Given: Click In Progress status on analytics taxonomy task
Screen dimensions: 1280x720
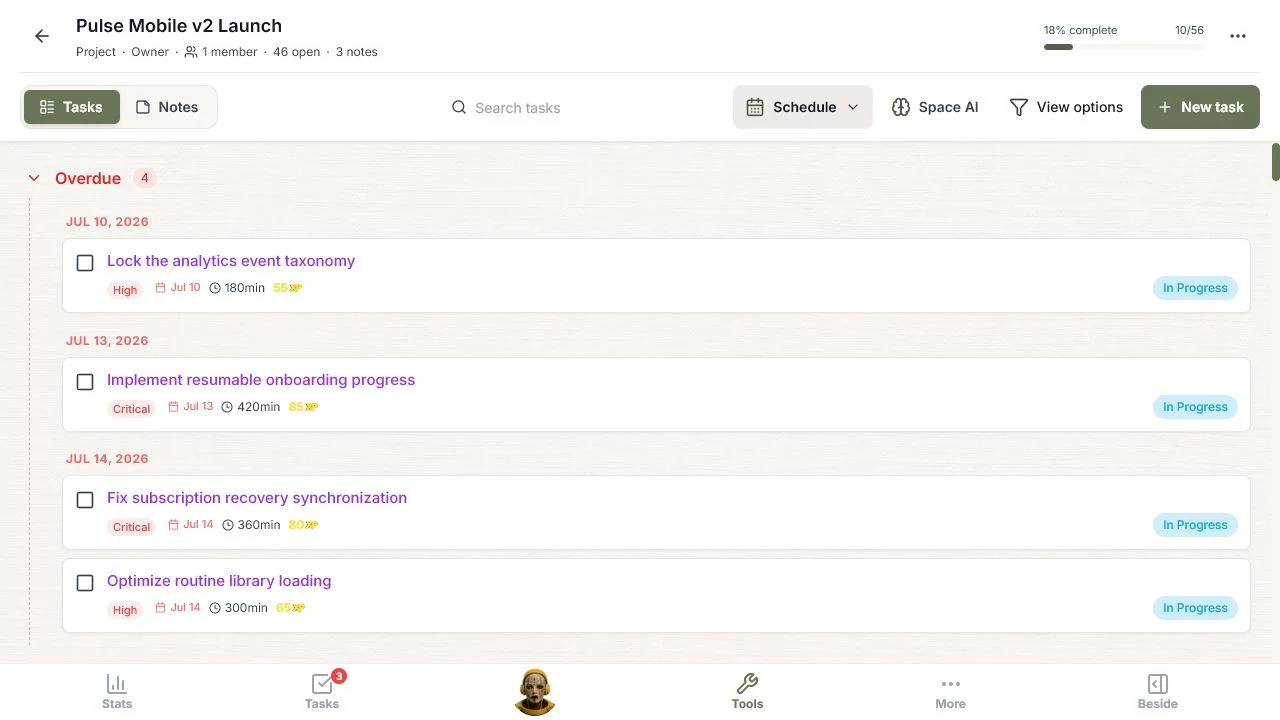Looking at the screenshot, I should point(1195,288).
